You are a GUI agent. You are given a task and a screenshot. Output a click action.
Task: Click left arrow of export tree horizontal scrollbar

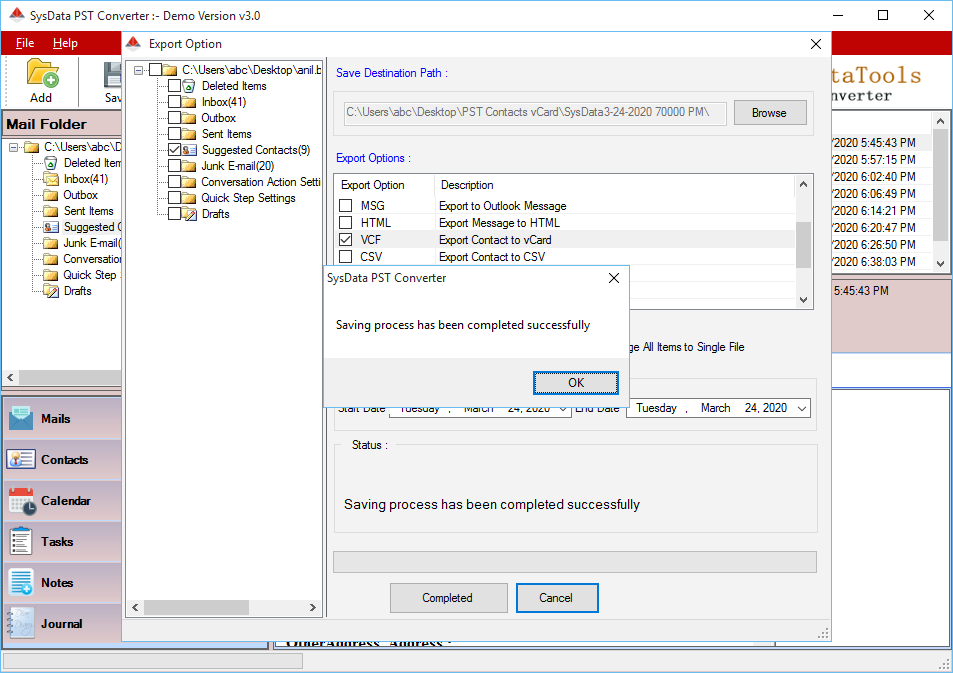(135, 607)
